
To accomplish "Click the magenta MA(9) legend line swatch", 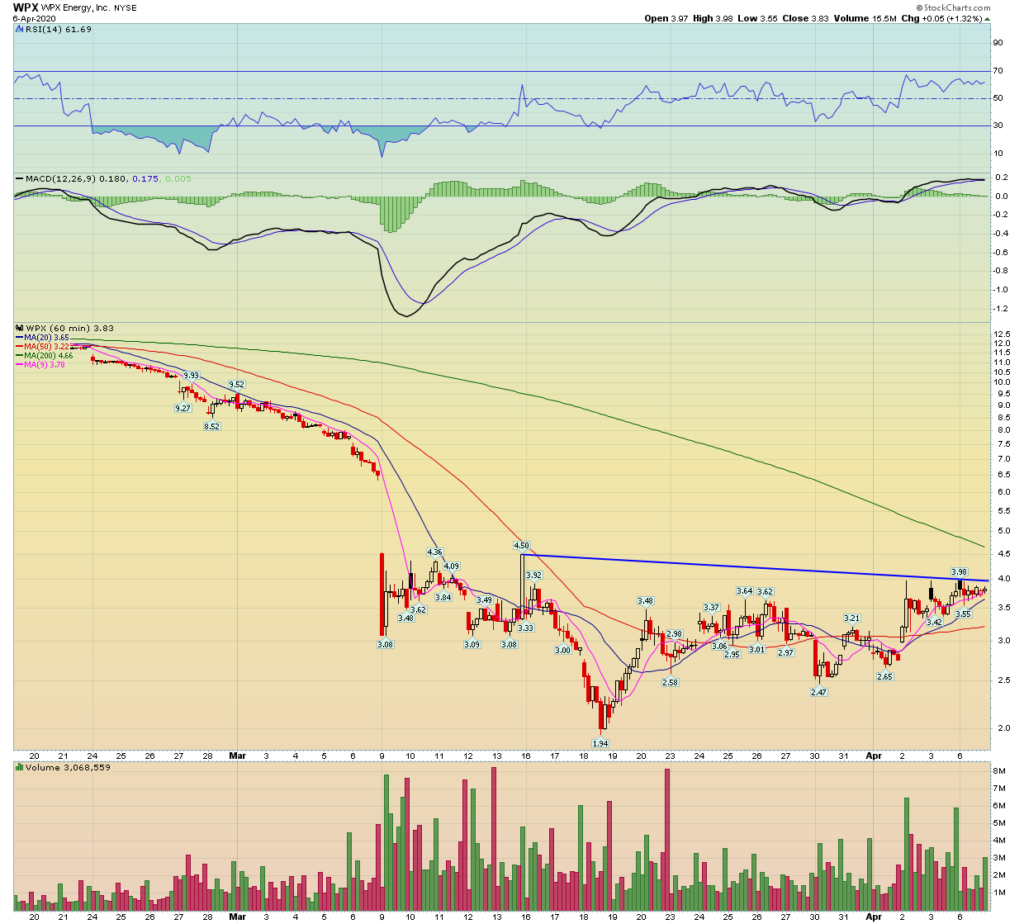I will (20, 364).
